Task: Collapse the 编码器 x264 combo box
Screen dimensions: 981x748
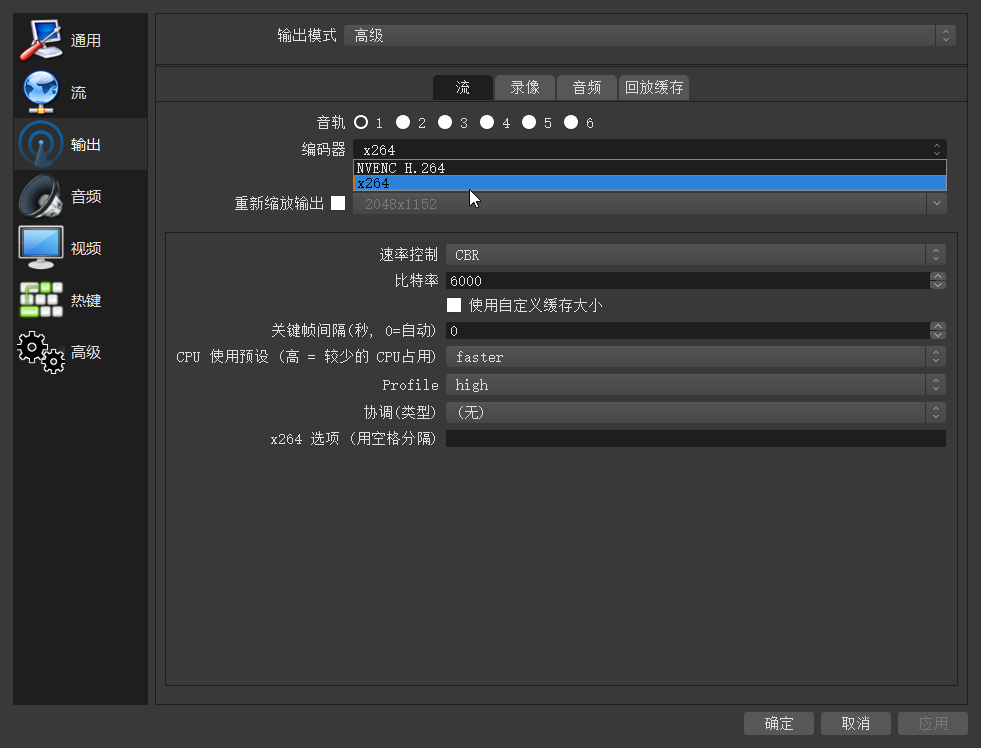Action: click(649, 149)
